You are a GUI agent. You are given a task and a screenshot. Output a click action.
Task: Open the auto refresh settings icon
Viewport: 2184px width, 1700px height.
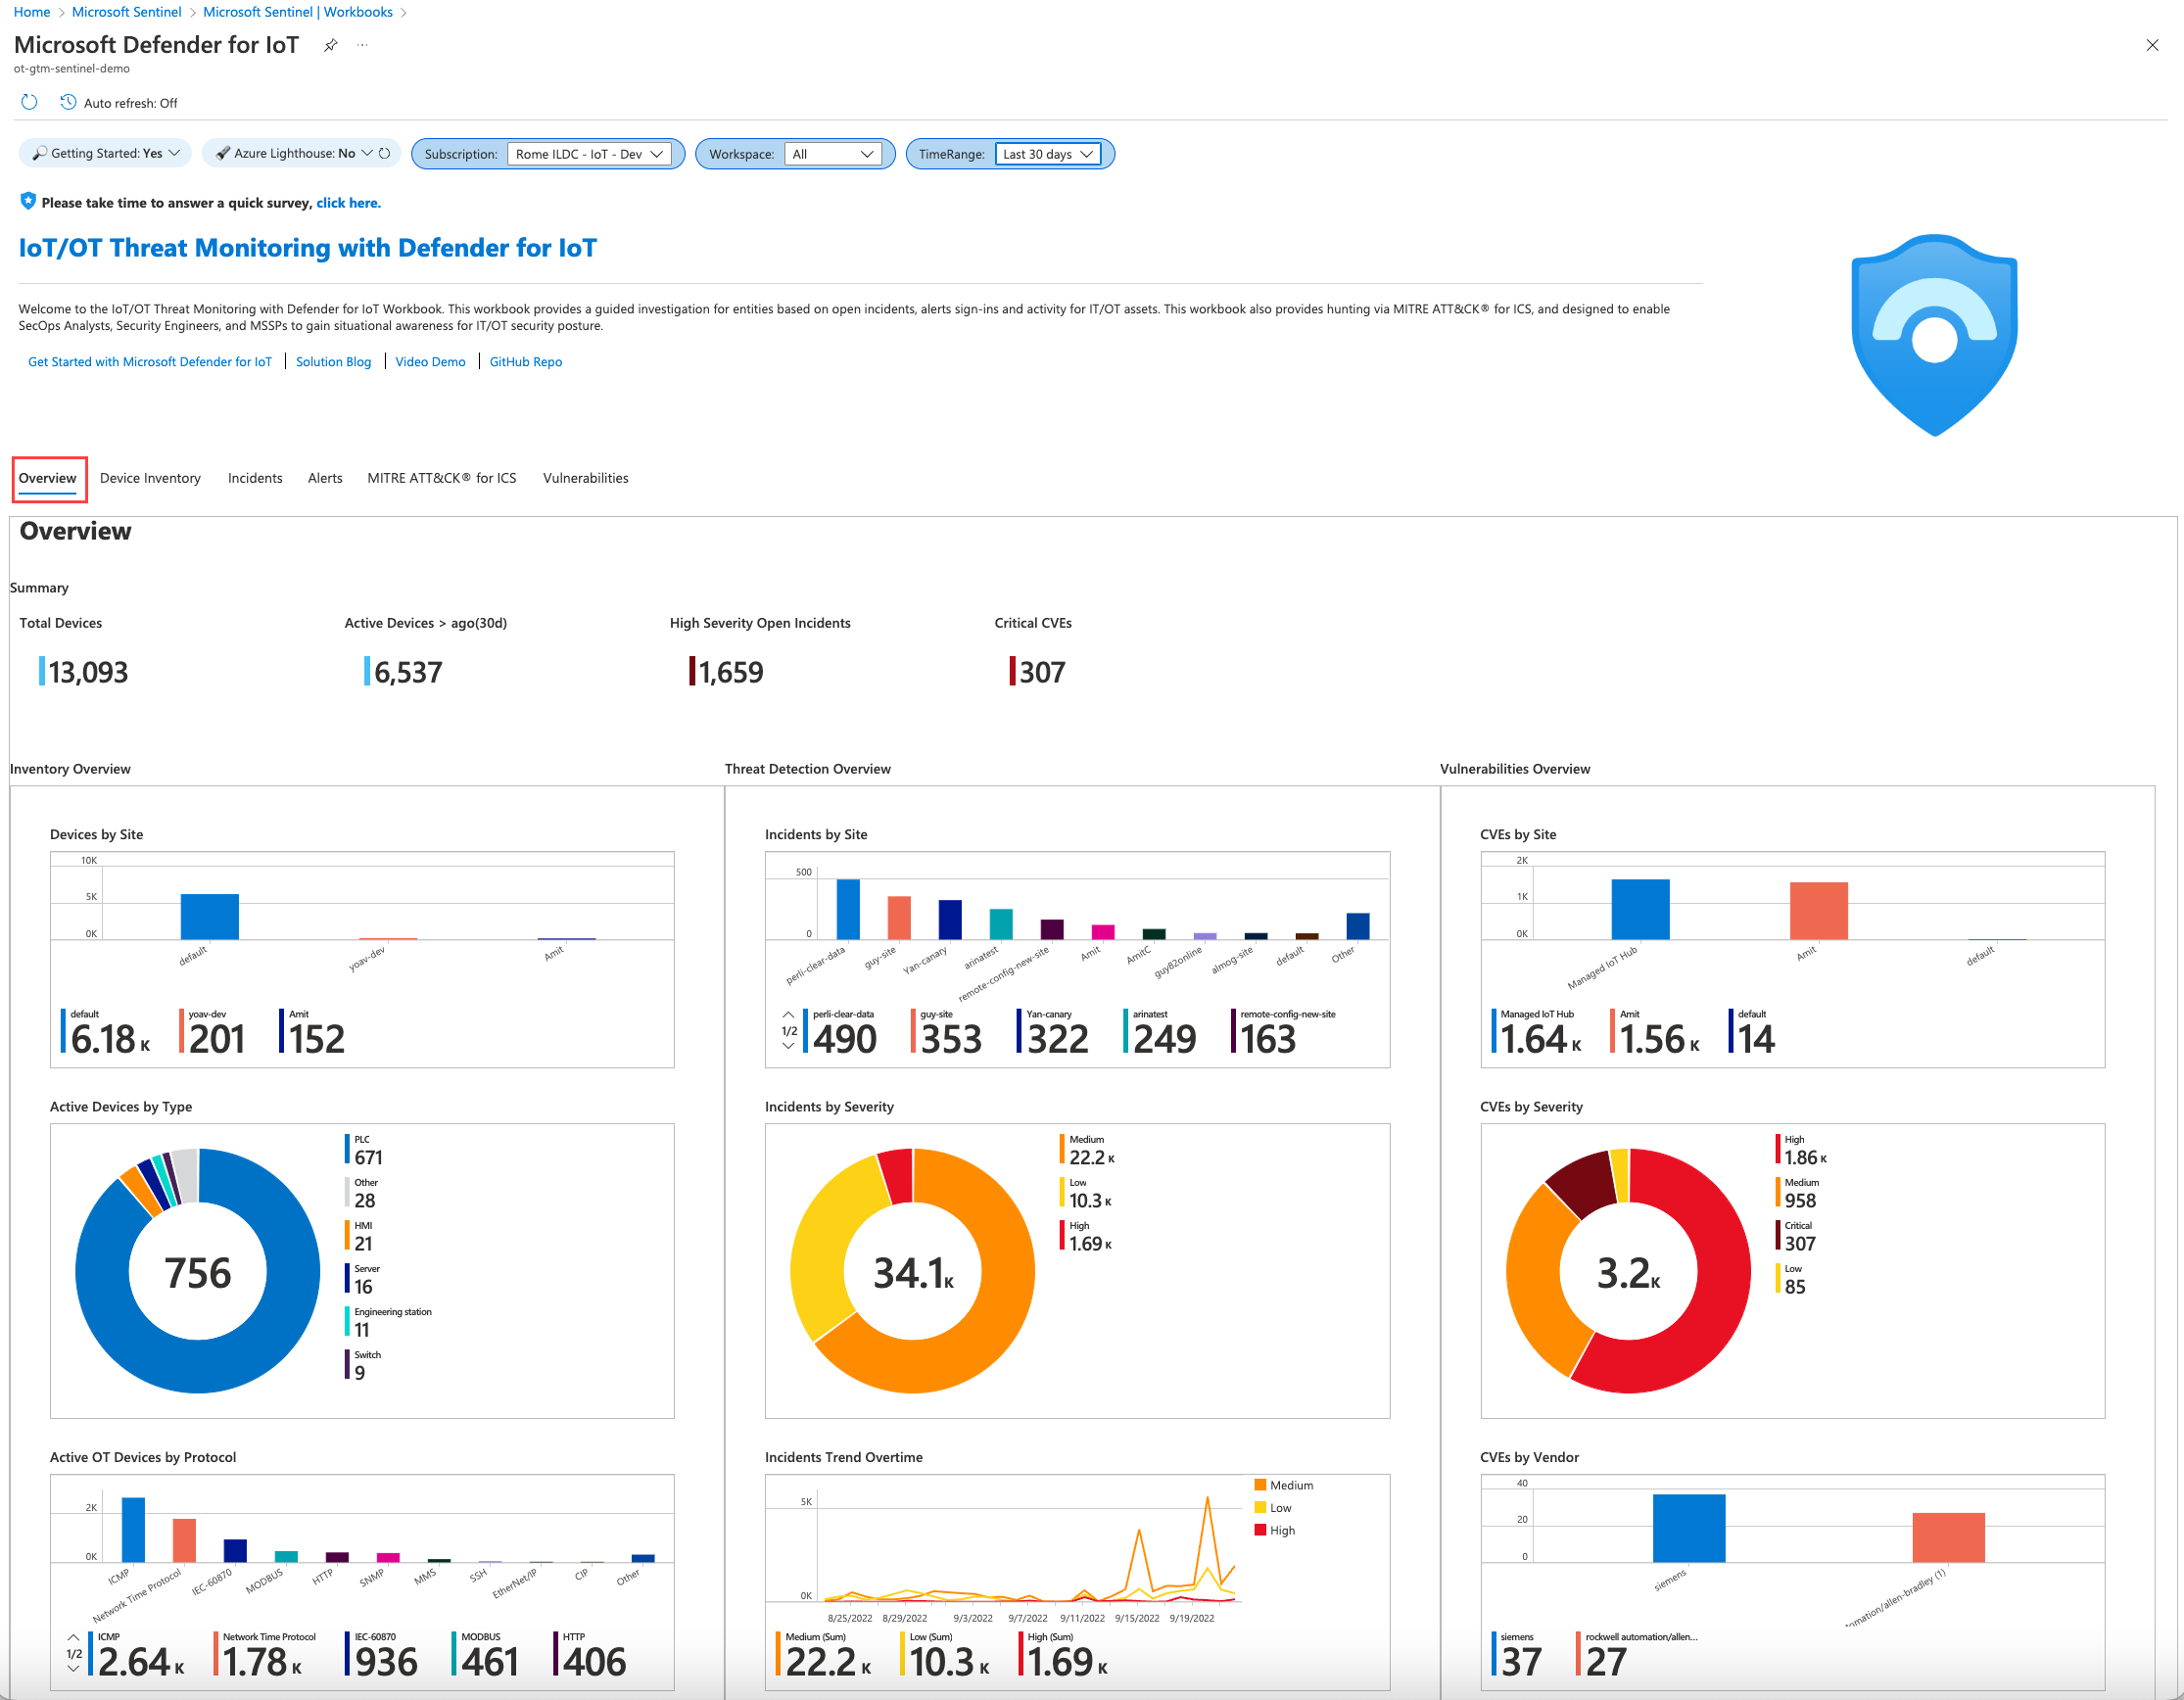coord(68,101)
